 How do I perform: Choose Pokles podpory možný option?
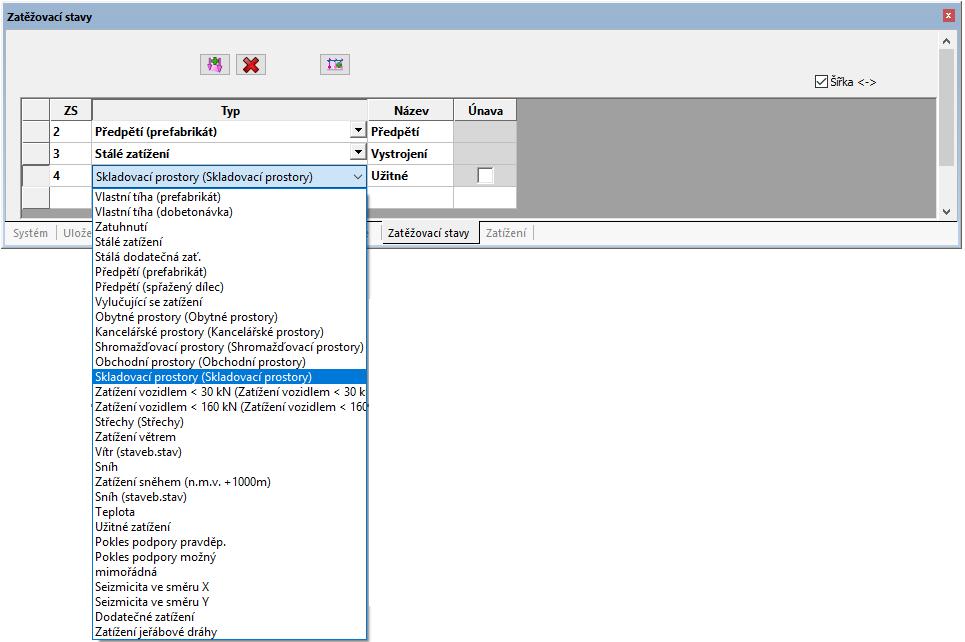point(230,557)
